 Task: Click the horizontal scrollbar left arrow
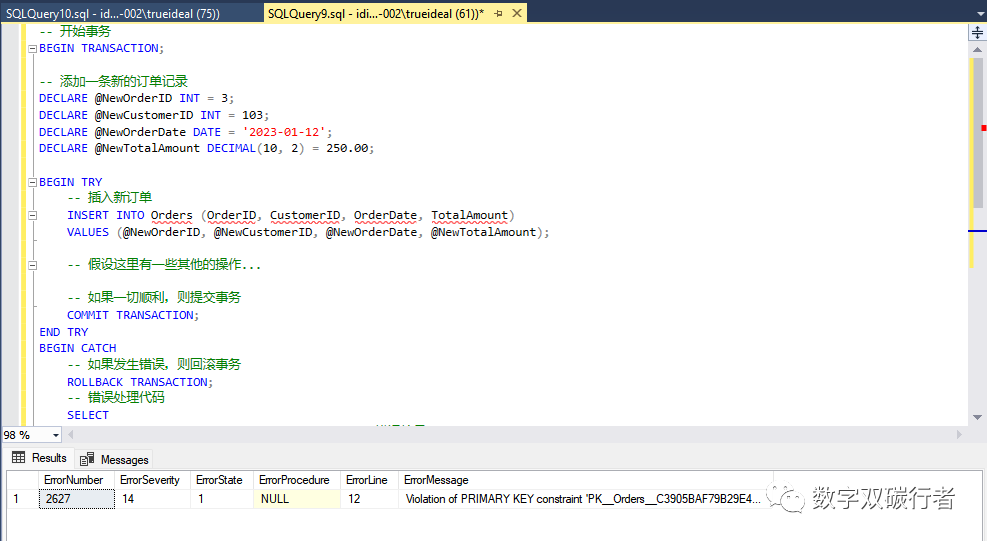(70, 435)
